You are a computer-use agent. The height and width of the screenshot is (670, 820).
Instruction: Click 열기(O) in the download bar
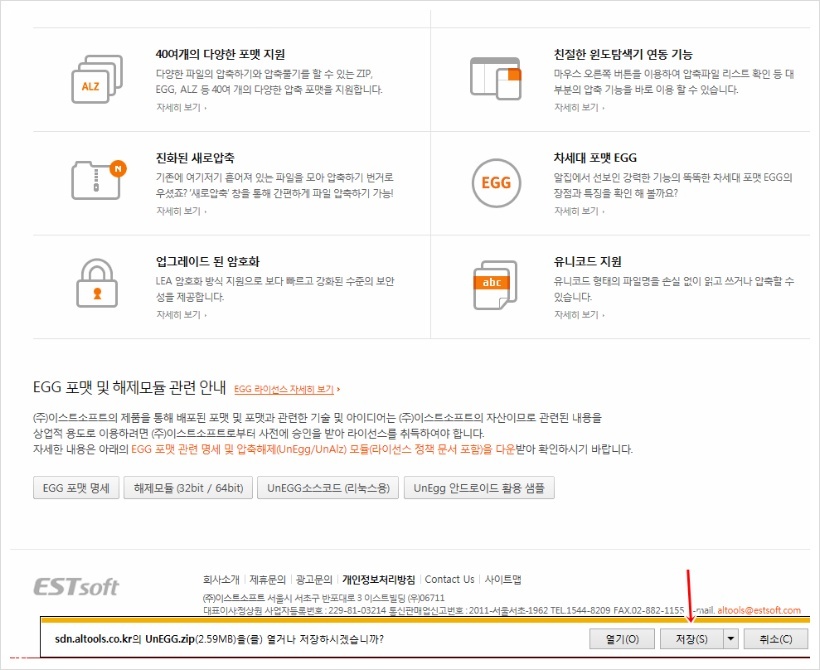point(622,639)
